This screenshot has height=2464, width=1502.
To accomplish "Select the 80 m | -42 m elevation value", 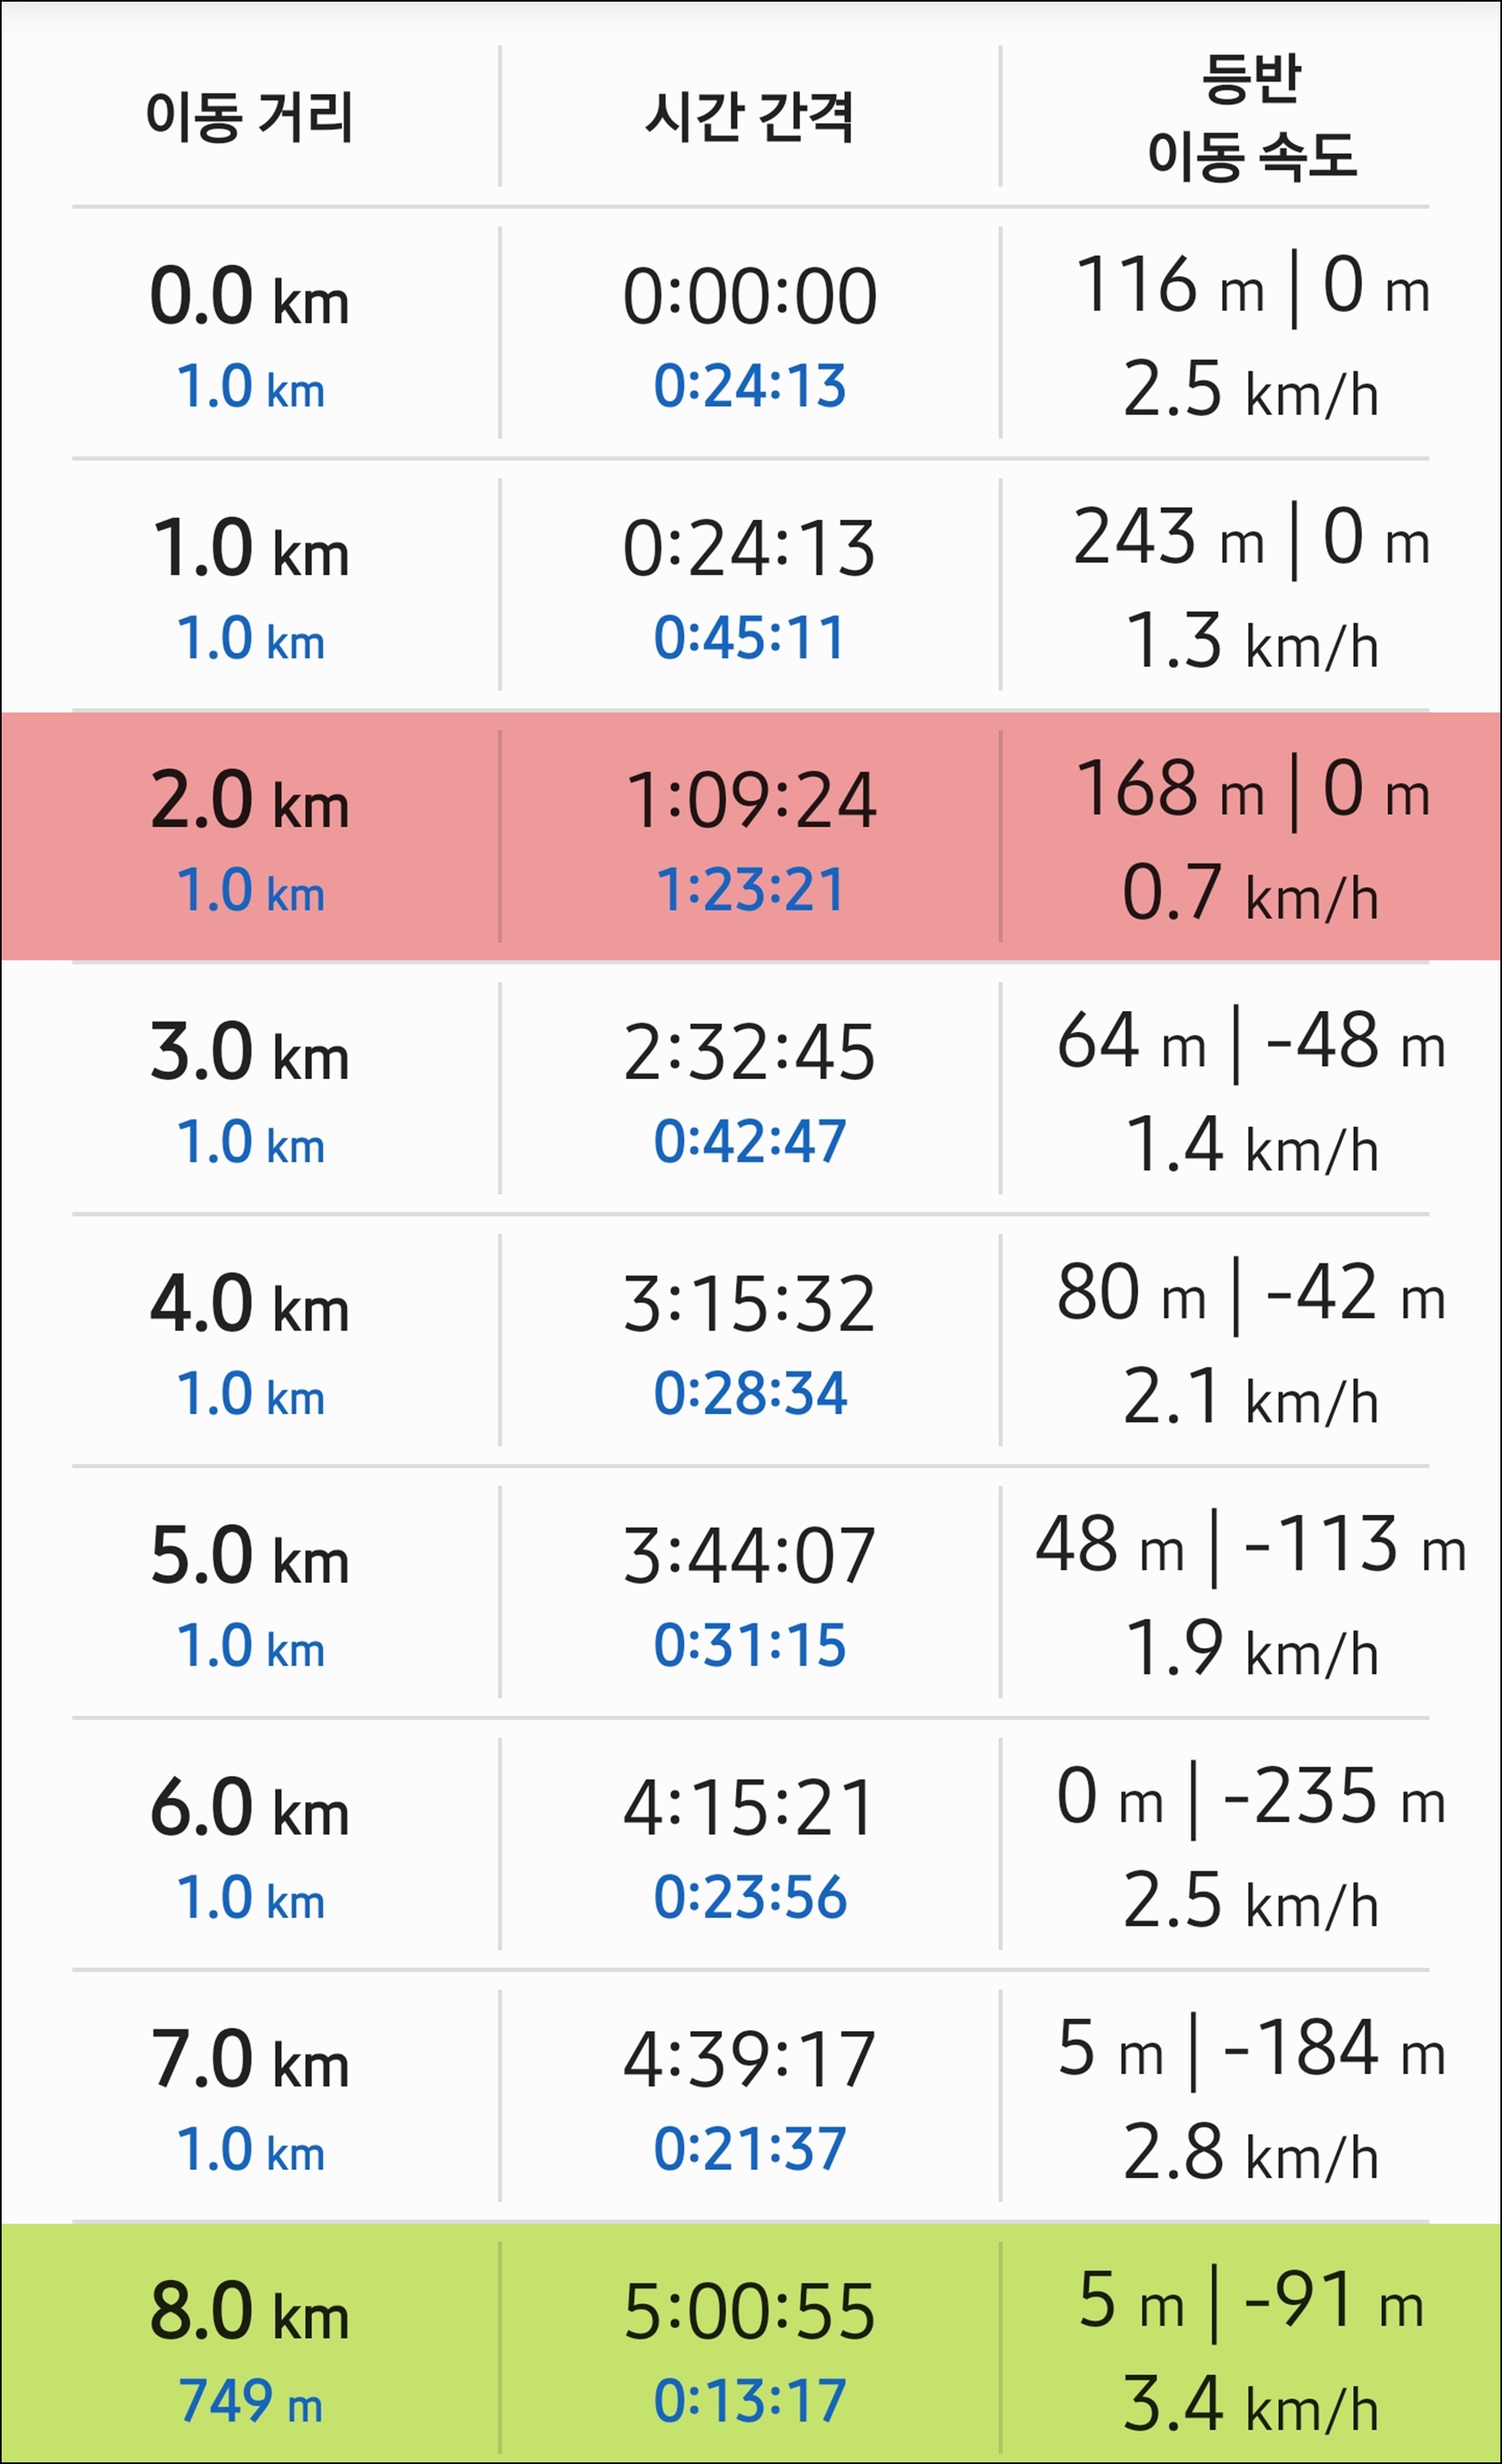I will tap(1251, 1292).
